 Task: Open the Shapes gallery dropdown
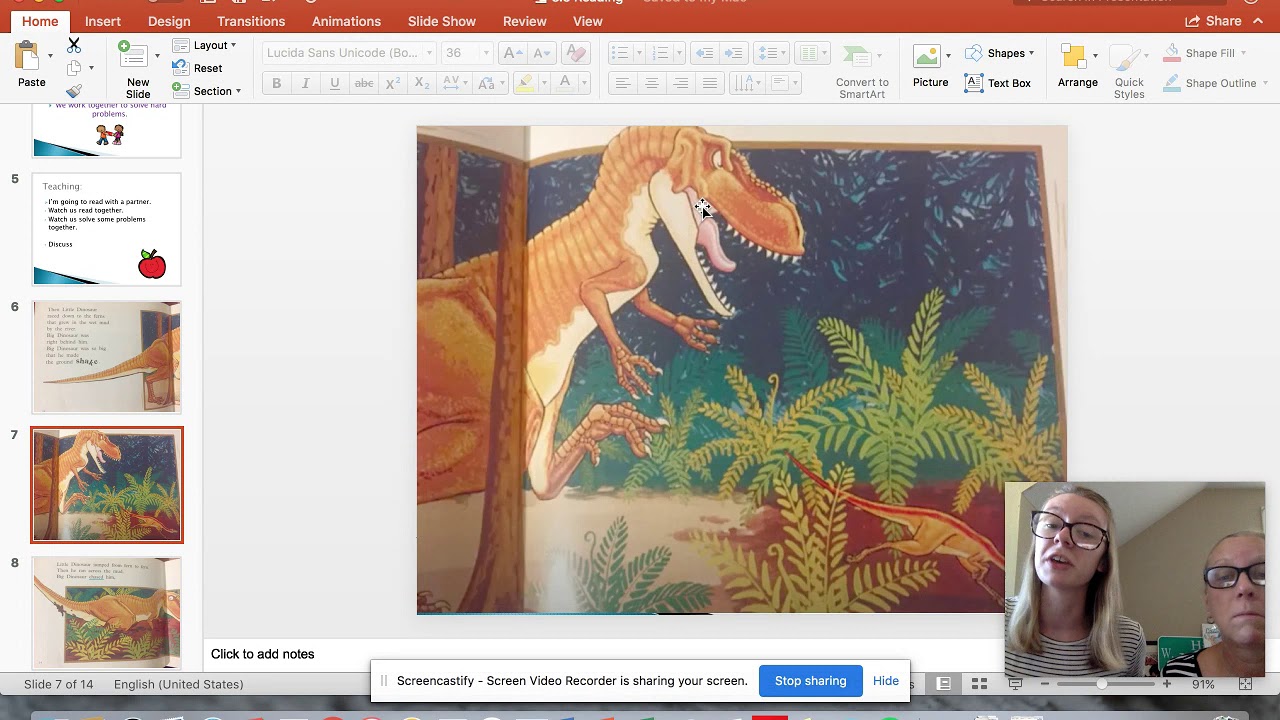(1000, 53)
